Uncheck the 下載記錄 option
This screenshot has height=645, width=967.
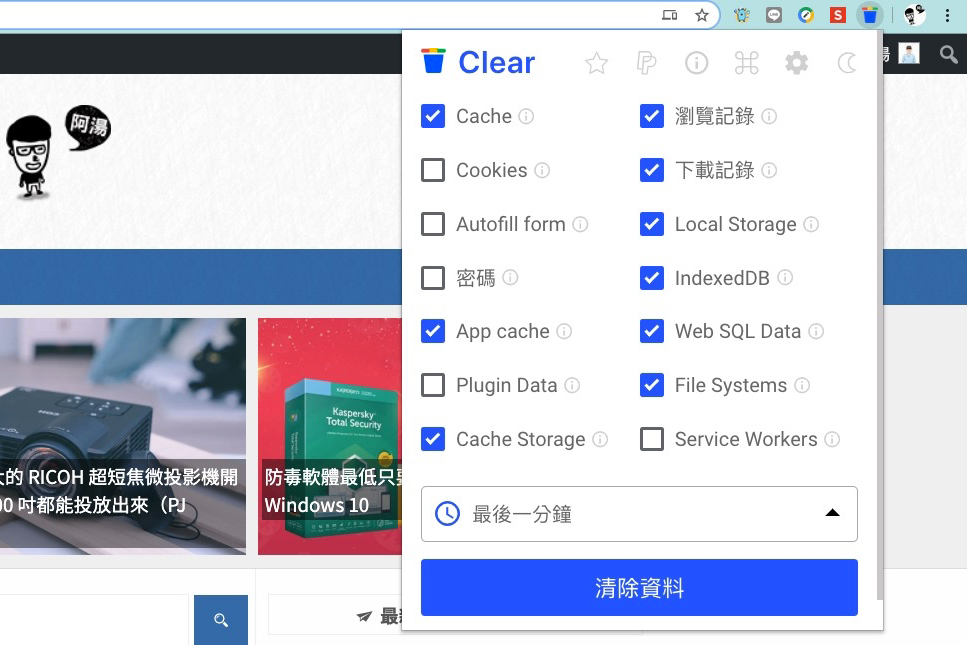(x=652, y=170)
